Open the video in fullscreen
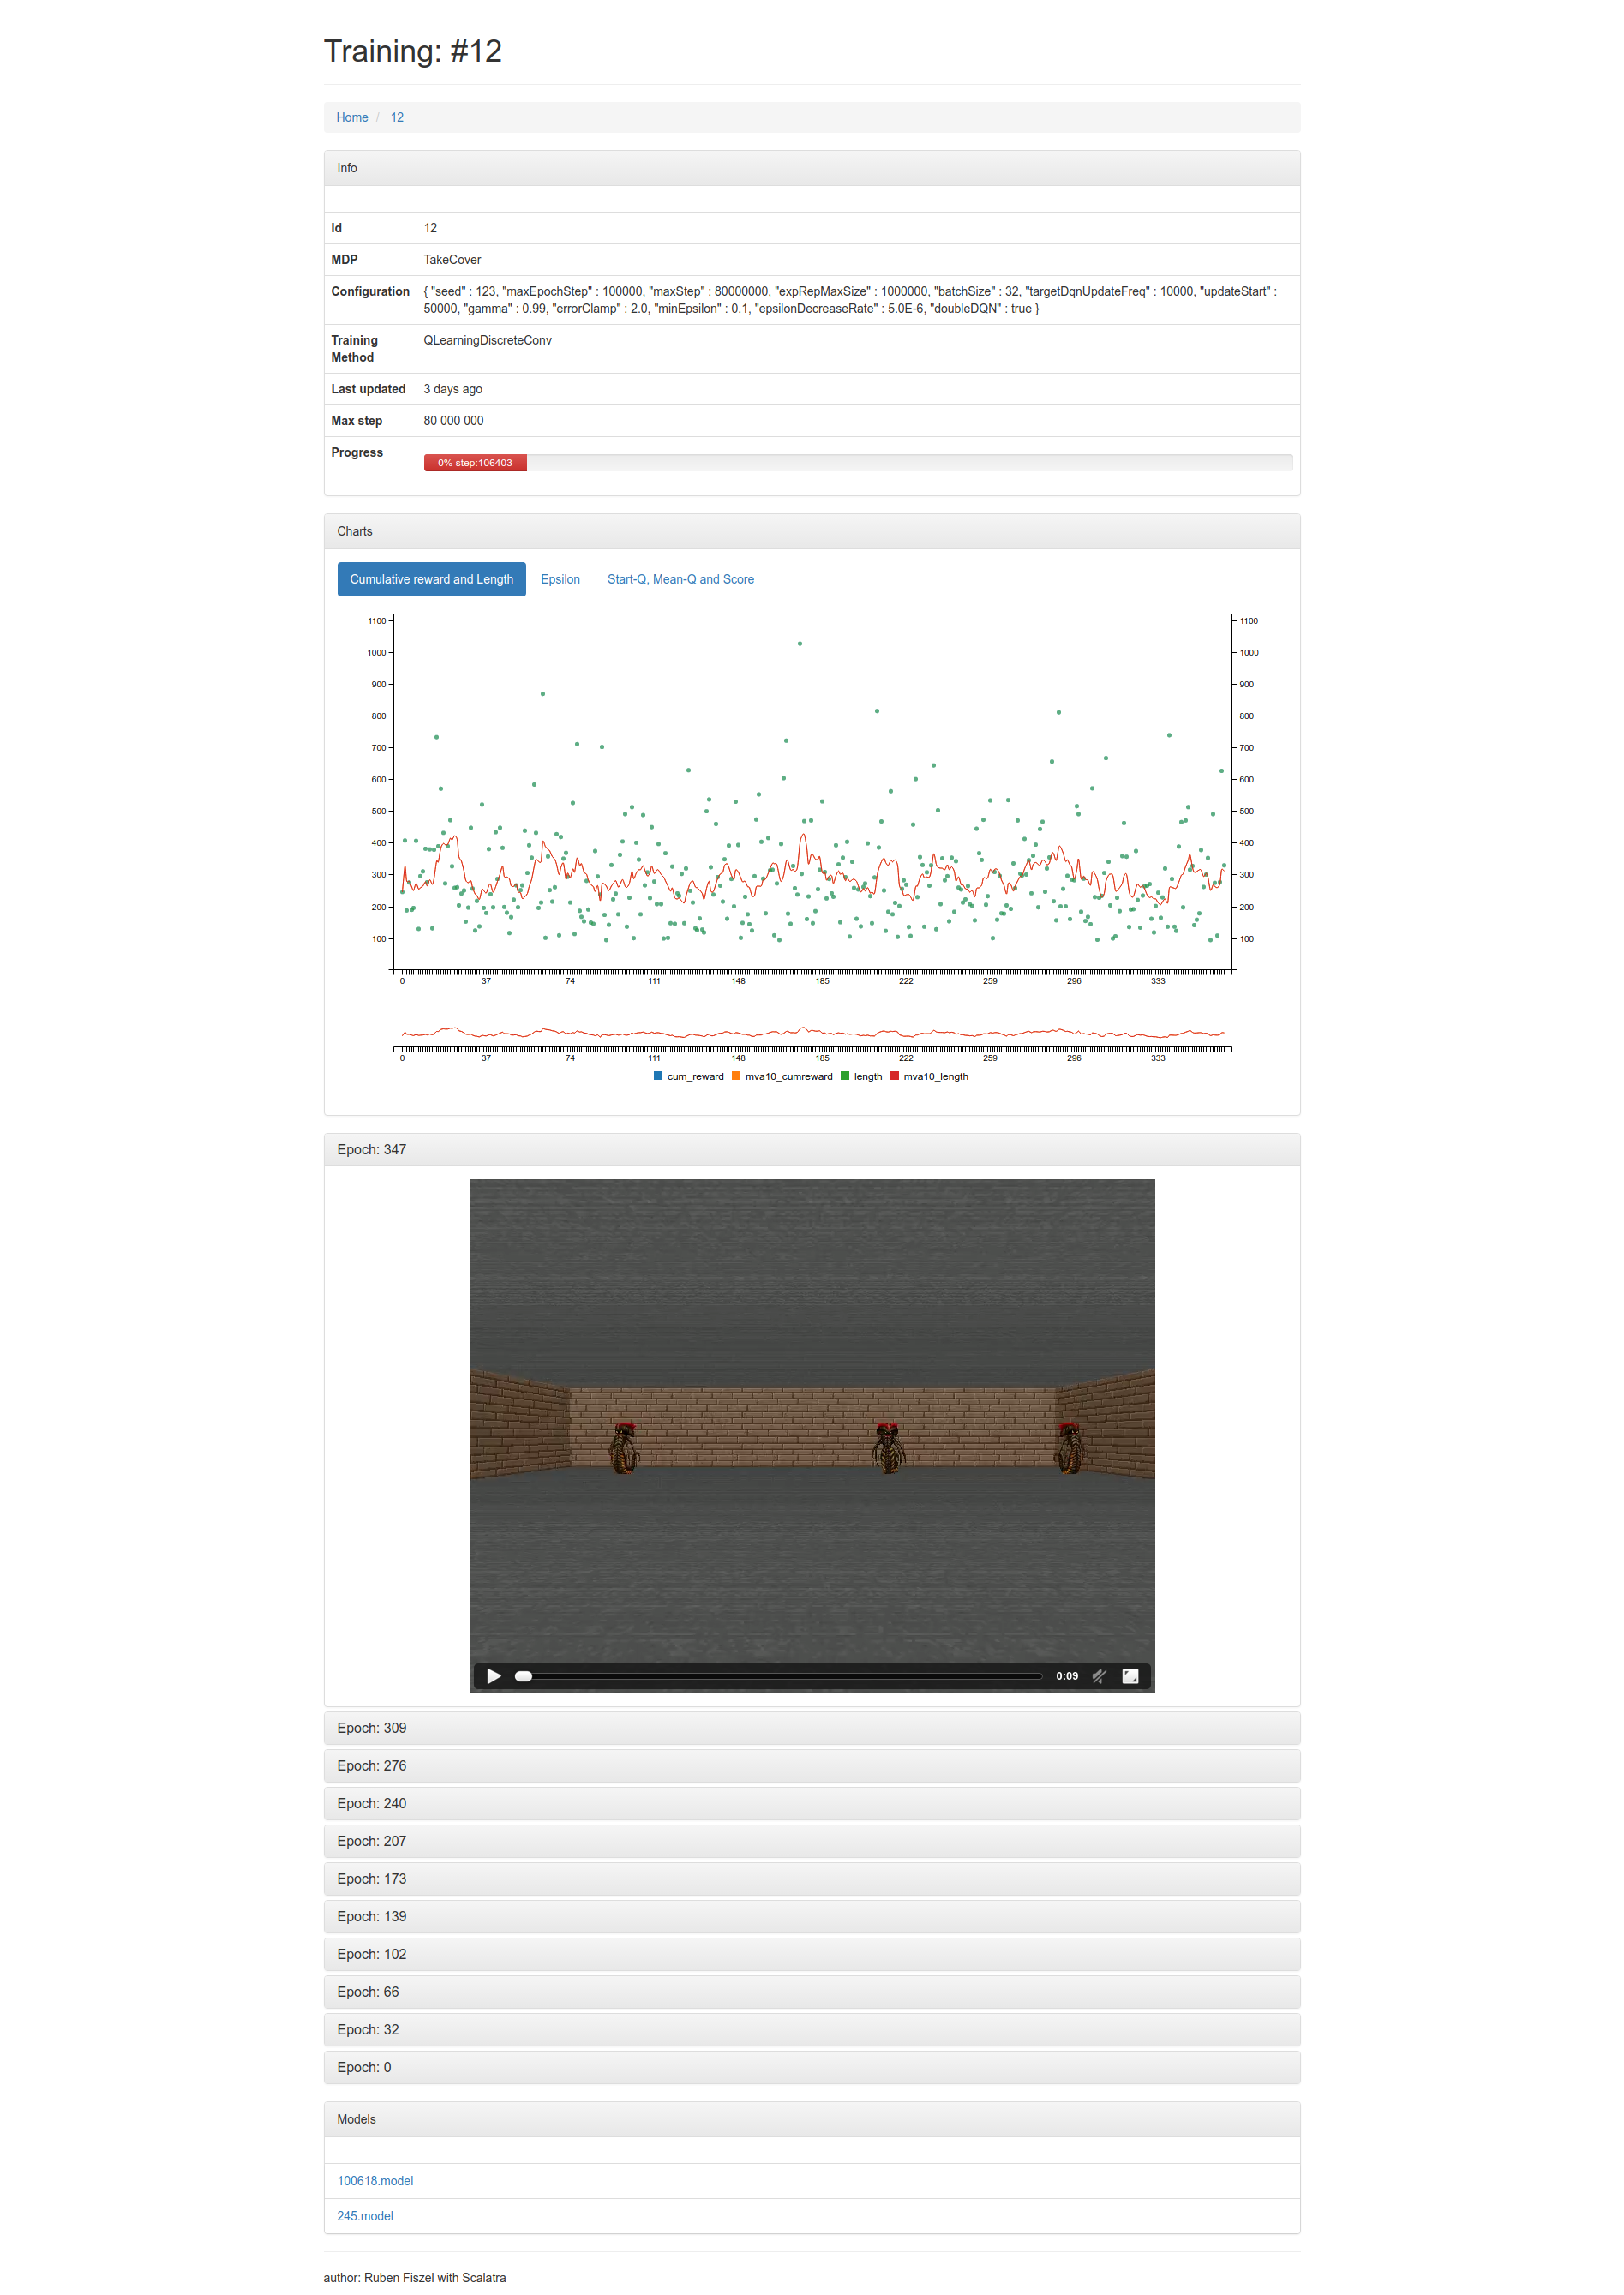This screenshot has width=1624, height=2295. coord(1130,1676)
